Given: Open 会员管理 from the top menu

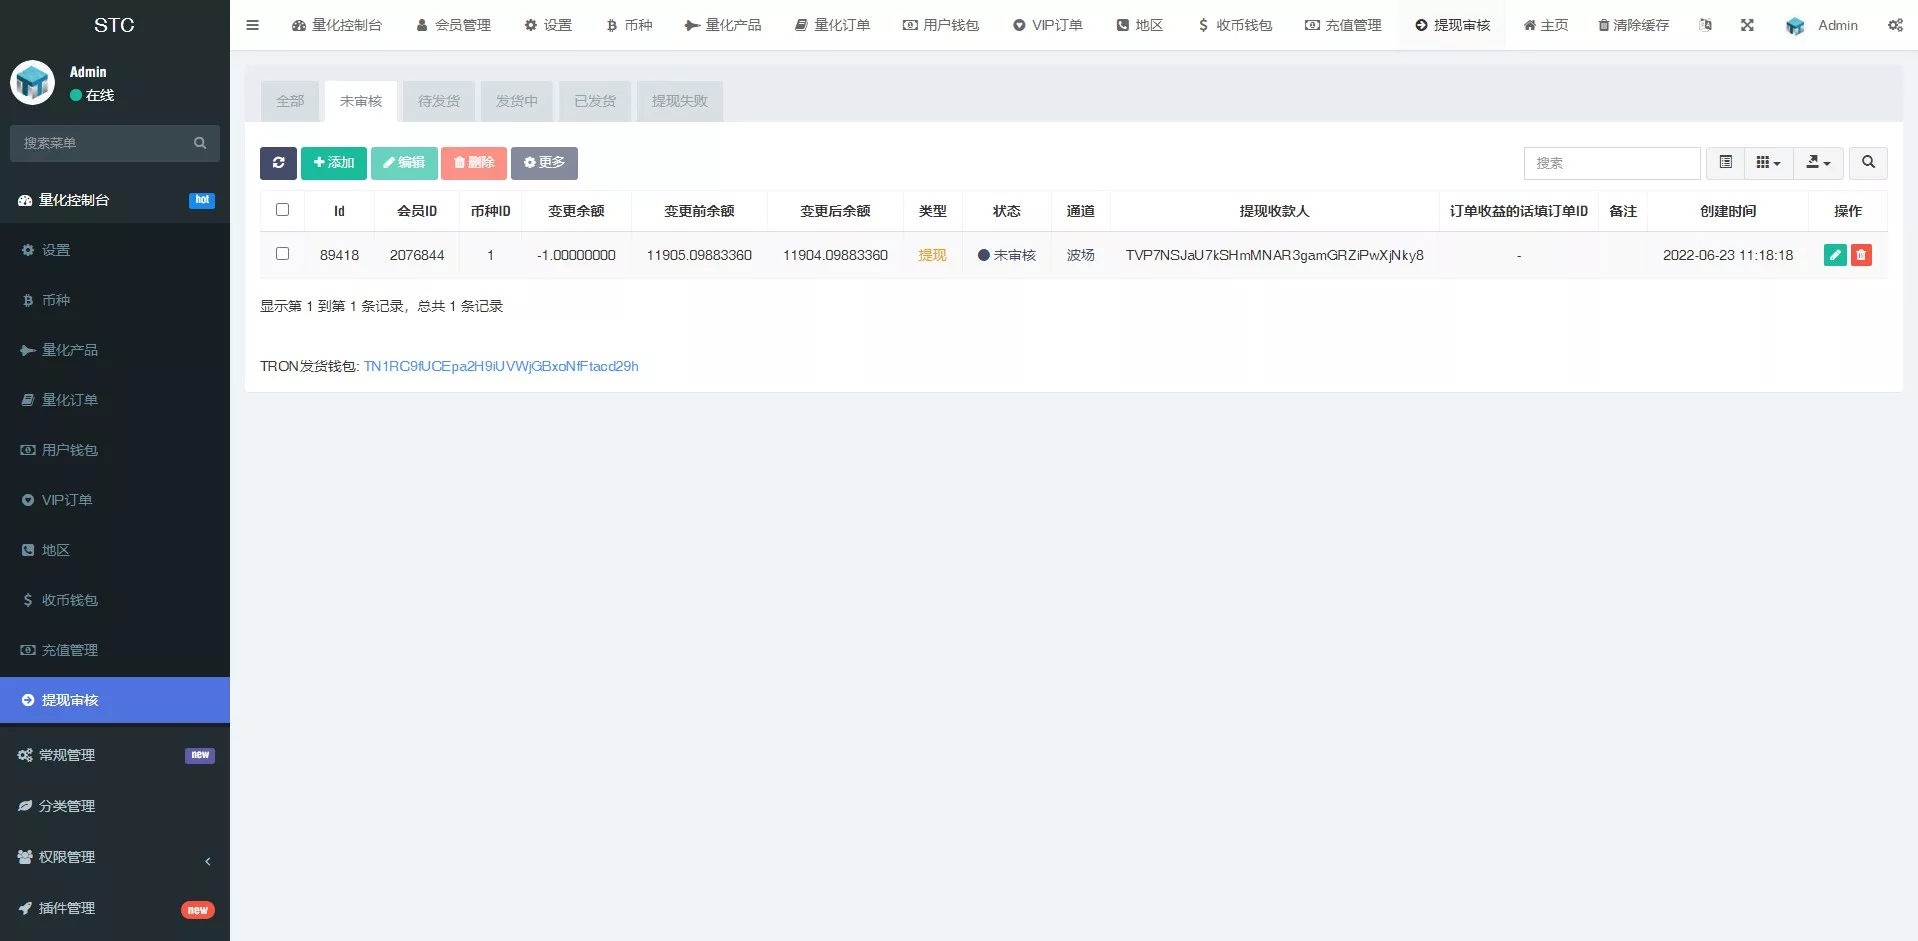Looking at the screenshot, I should (x=453, y=25).
